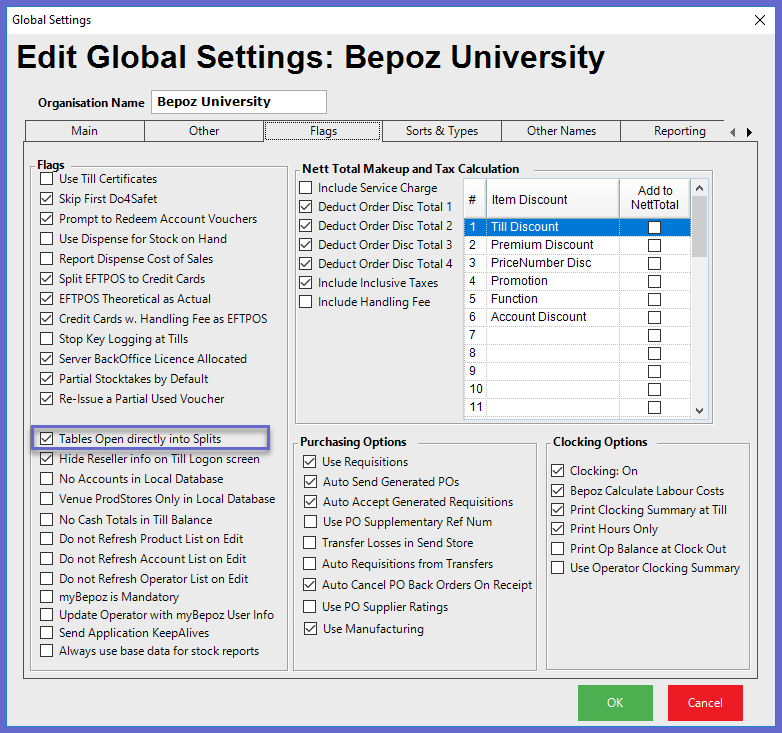Viewport: 782px width, 733px height.
Task: Enable No Cash Totals in Till Balance
Action: coord(46,520)
